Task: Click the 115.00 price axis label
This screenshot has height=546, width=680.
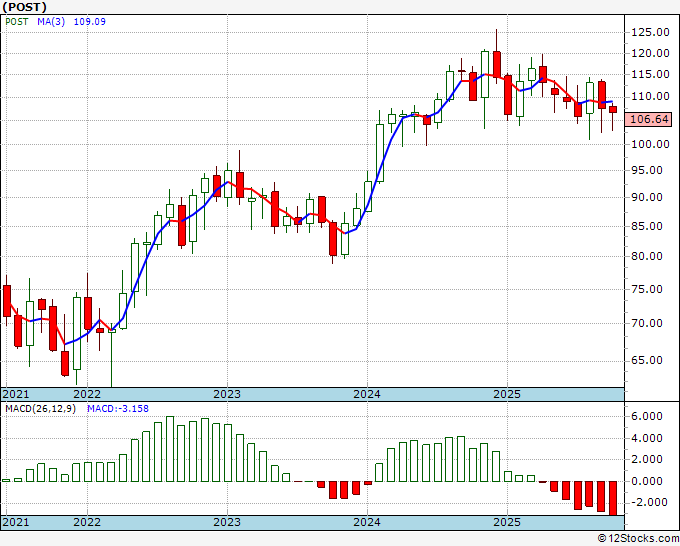Action: tap(650, 74)
